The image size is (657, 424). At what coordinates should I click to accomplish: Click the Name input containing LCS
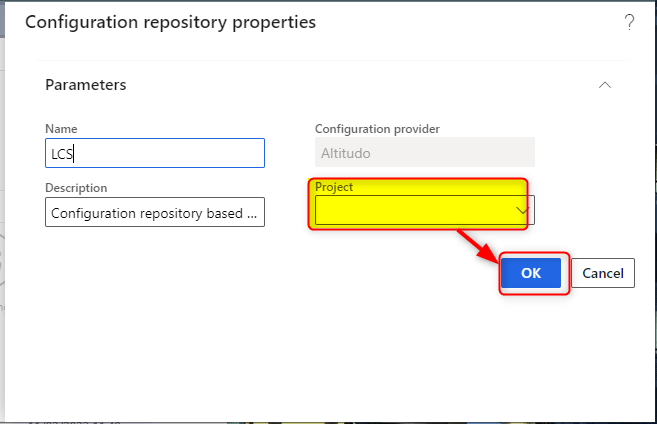[x=155, y=153]
